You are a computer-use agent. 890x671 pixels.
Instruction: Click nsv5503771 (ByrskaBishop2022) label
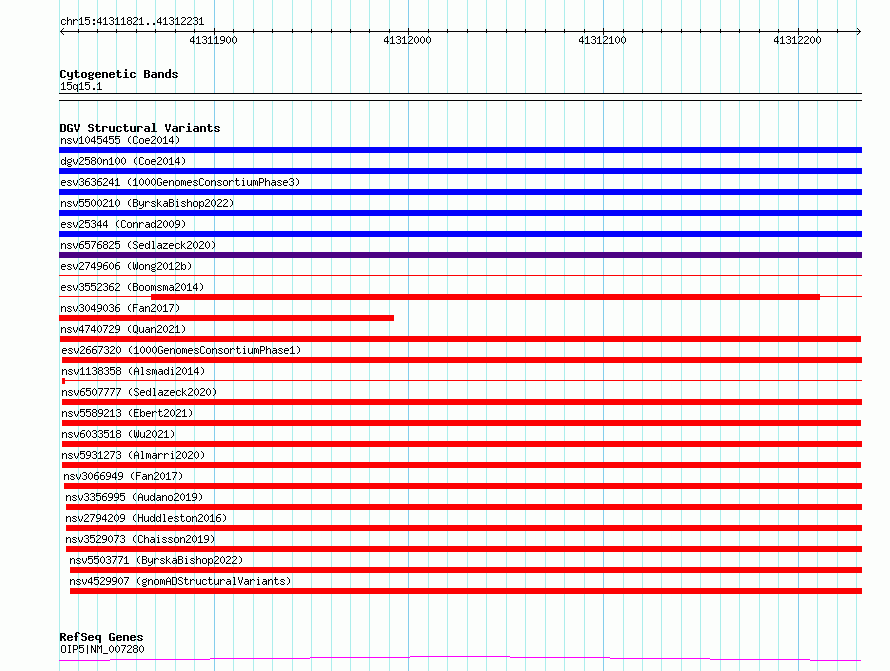156,560
